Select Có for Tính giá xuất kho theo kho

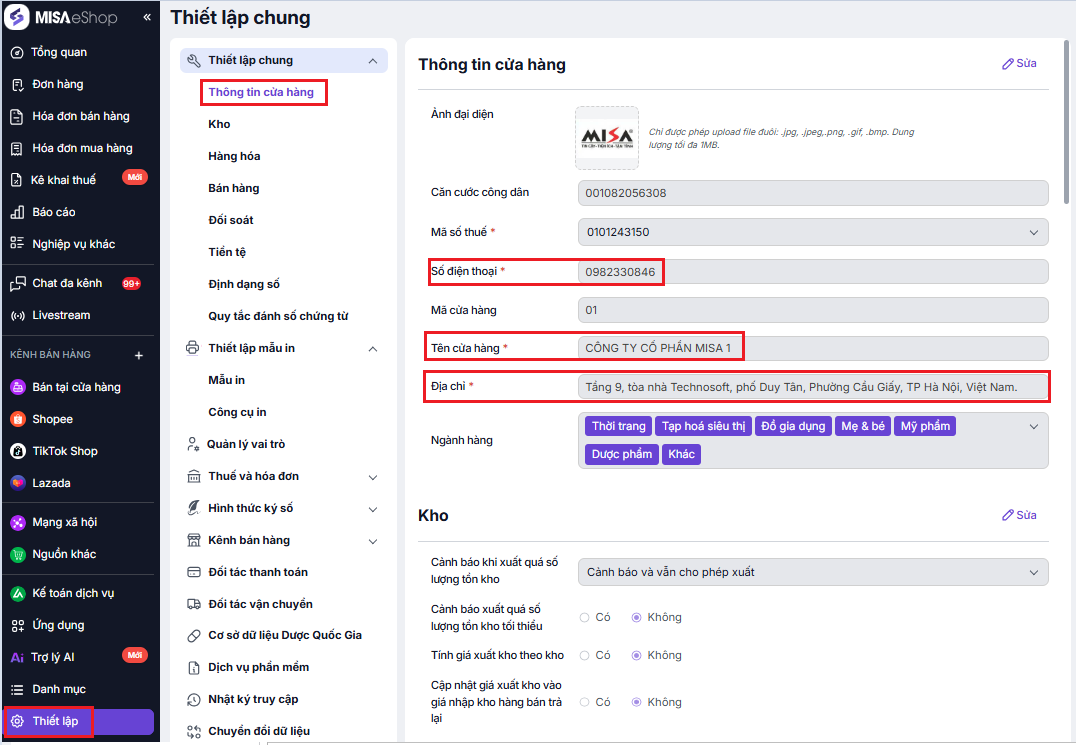[x=585, y=655]
